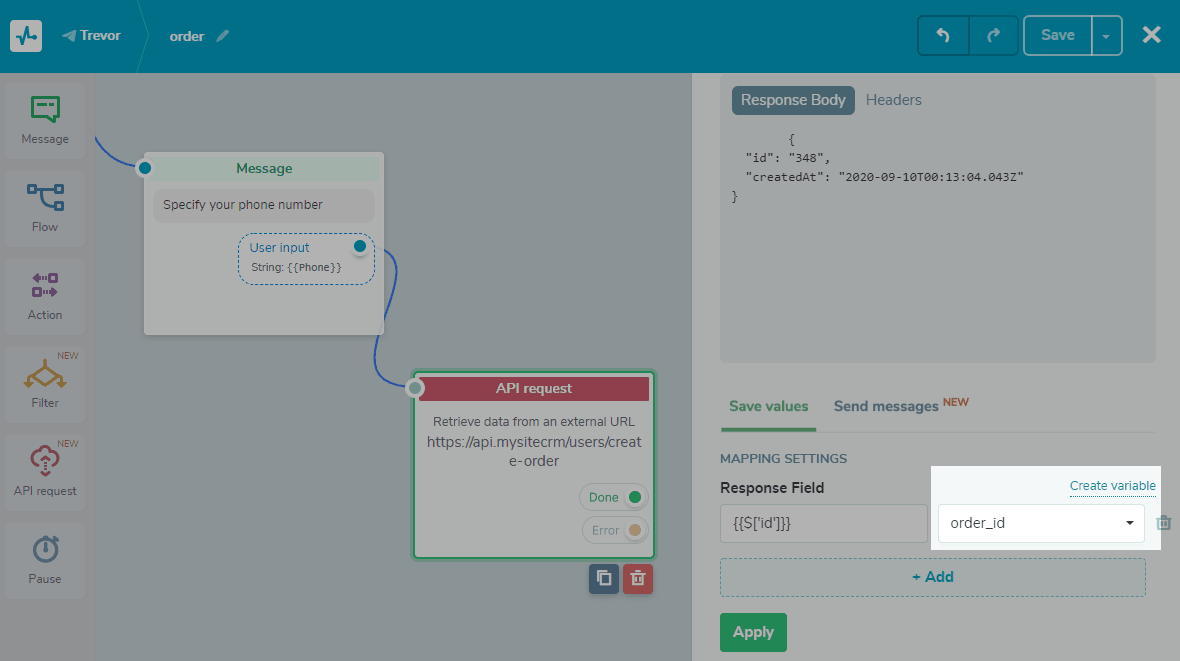1180x661 pixels.
Task: Click the API request input connector
Action: click(x=415, y=388)
